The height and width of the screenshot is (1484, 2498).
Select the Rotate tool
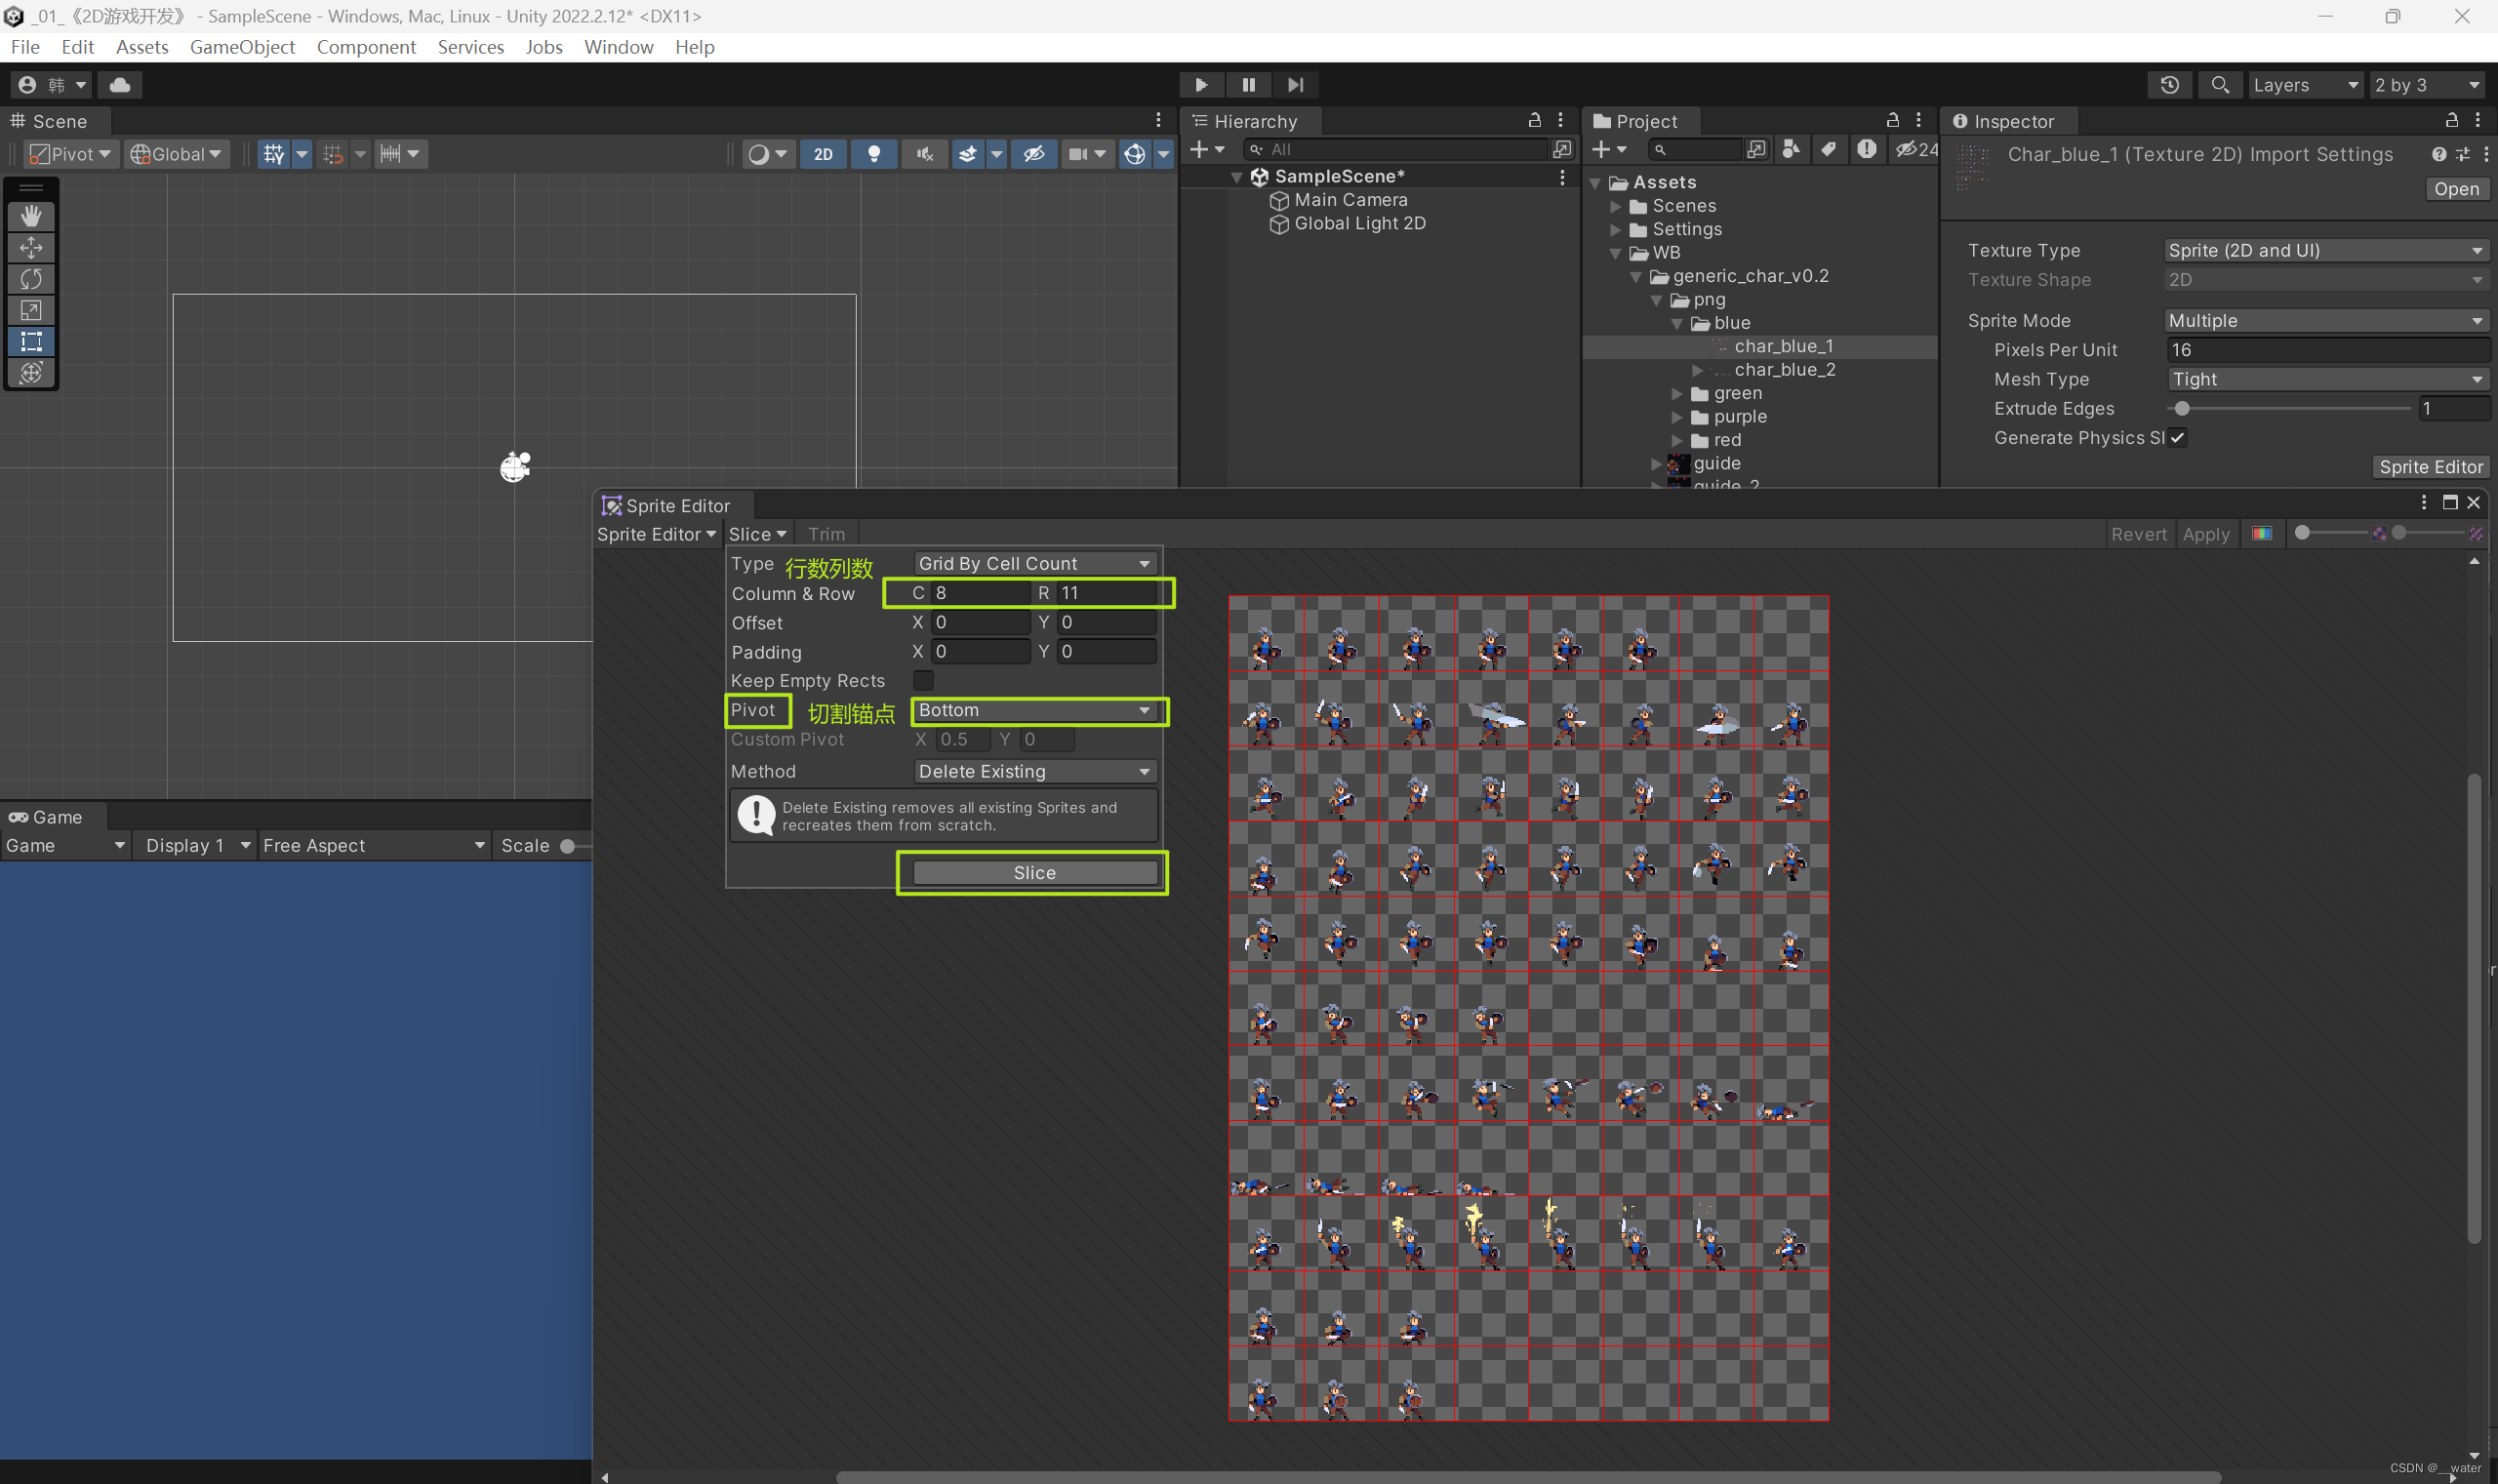[x=31, y=279]
